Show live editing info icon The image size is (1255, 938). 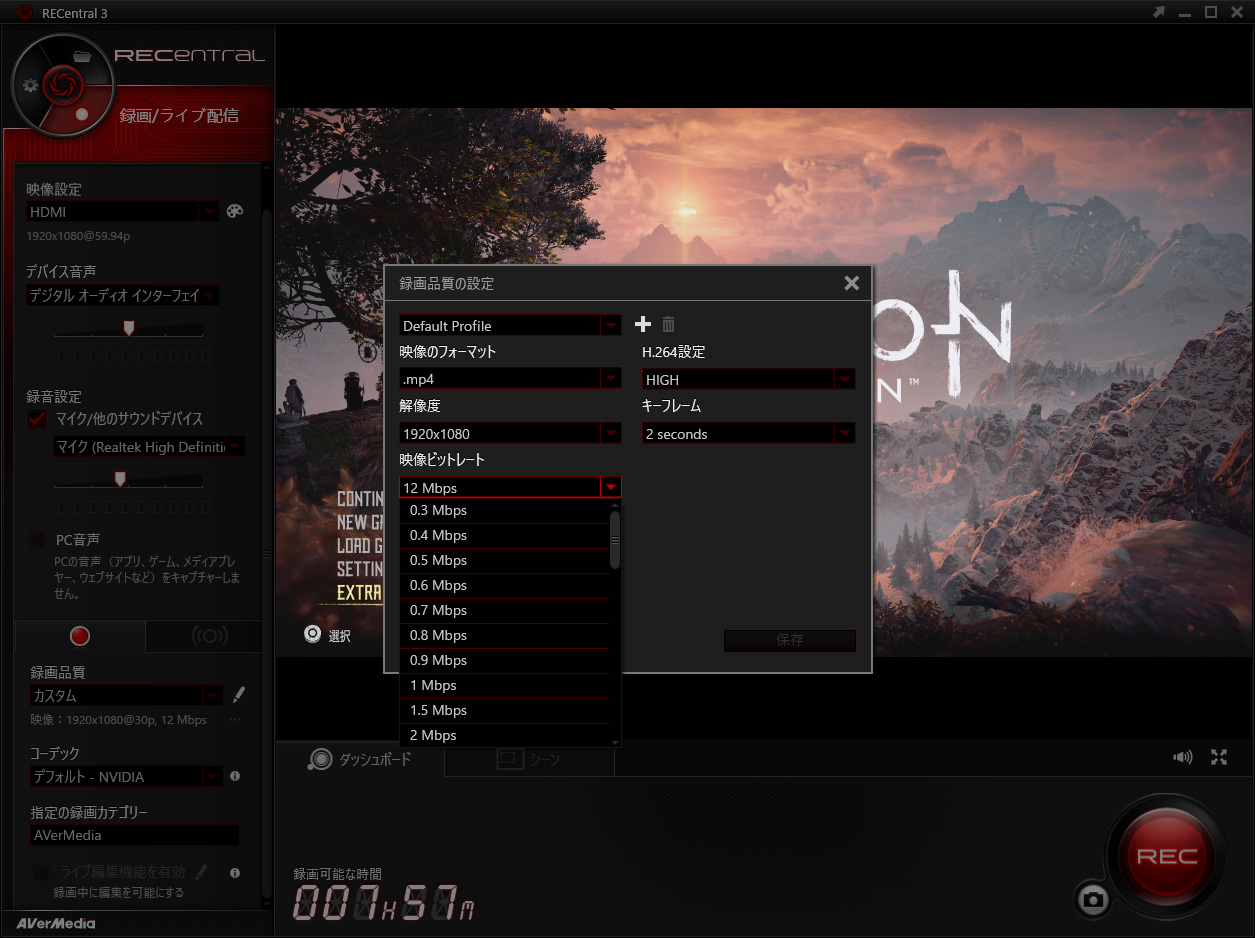[x=235, y=872]
